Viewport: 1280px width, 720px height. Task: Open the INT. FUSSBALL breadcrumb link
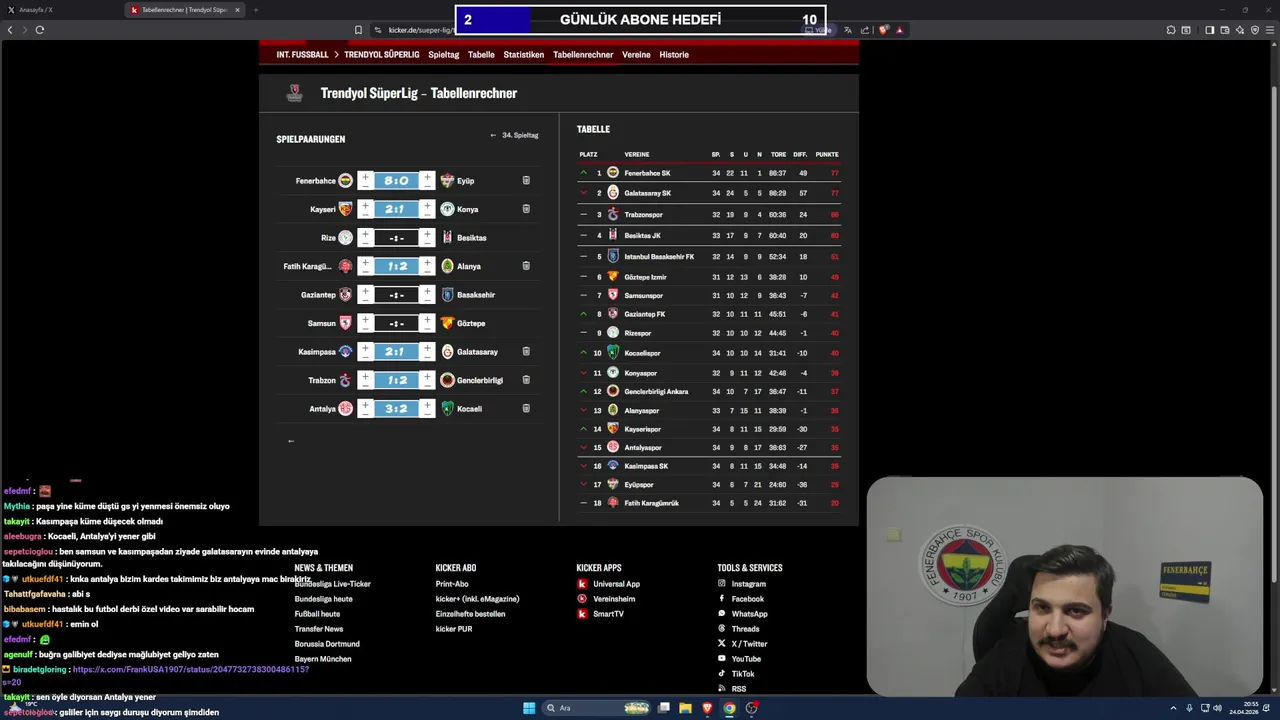(302, 55)
